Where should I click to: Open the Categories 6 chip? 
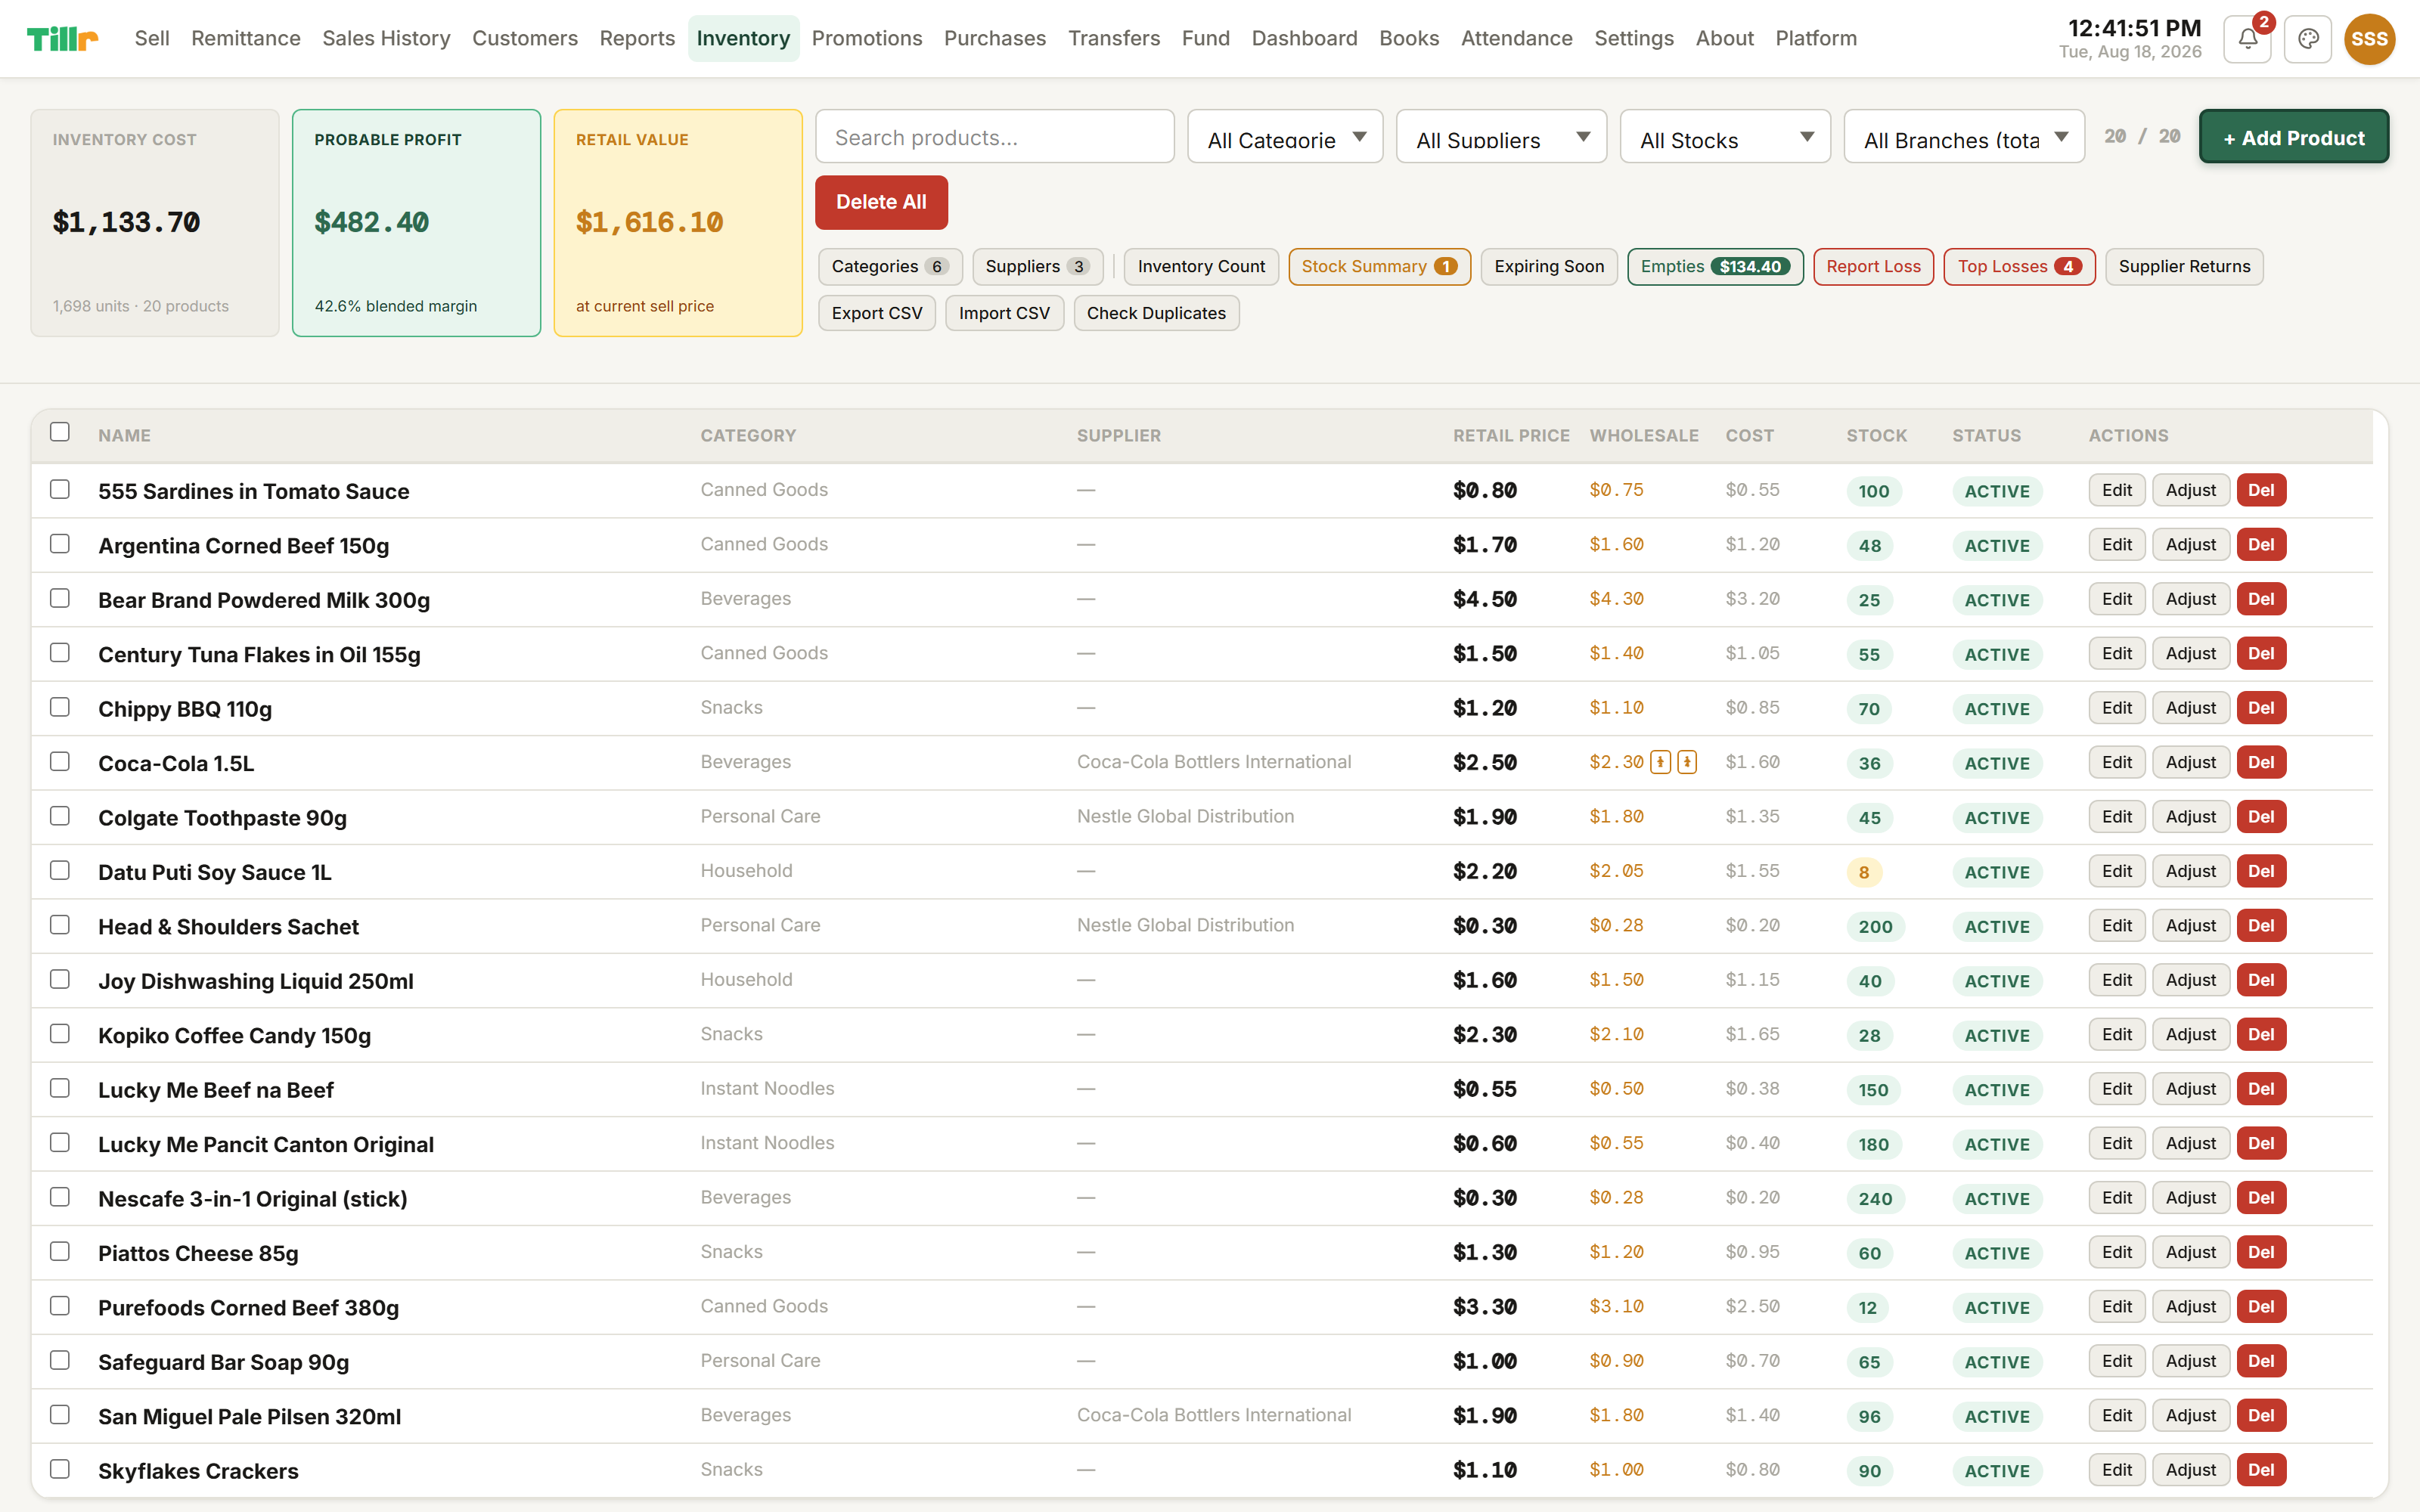pos(890,267)
